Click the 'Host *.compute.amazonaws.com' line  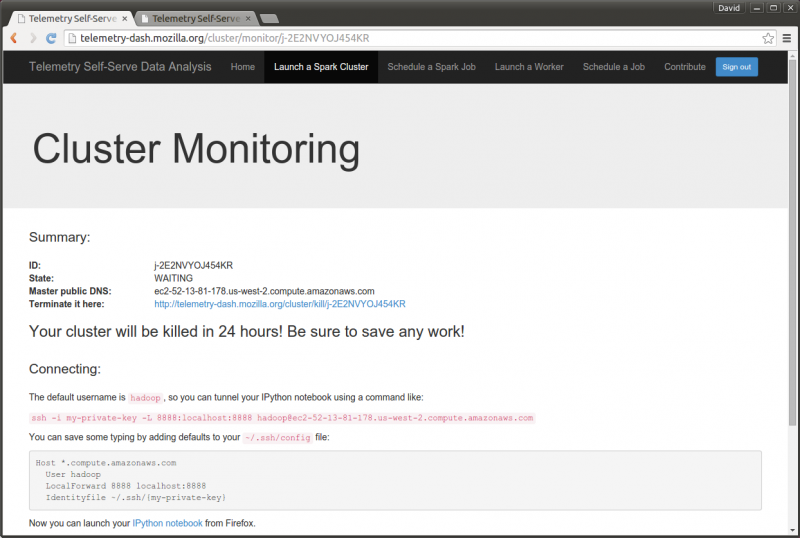coord(106,463)
